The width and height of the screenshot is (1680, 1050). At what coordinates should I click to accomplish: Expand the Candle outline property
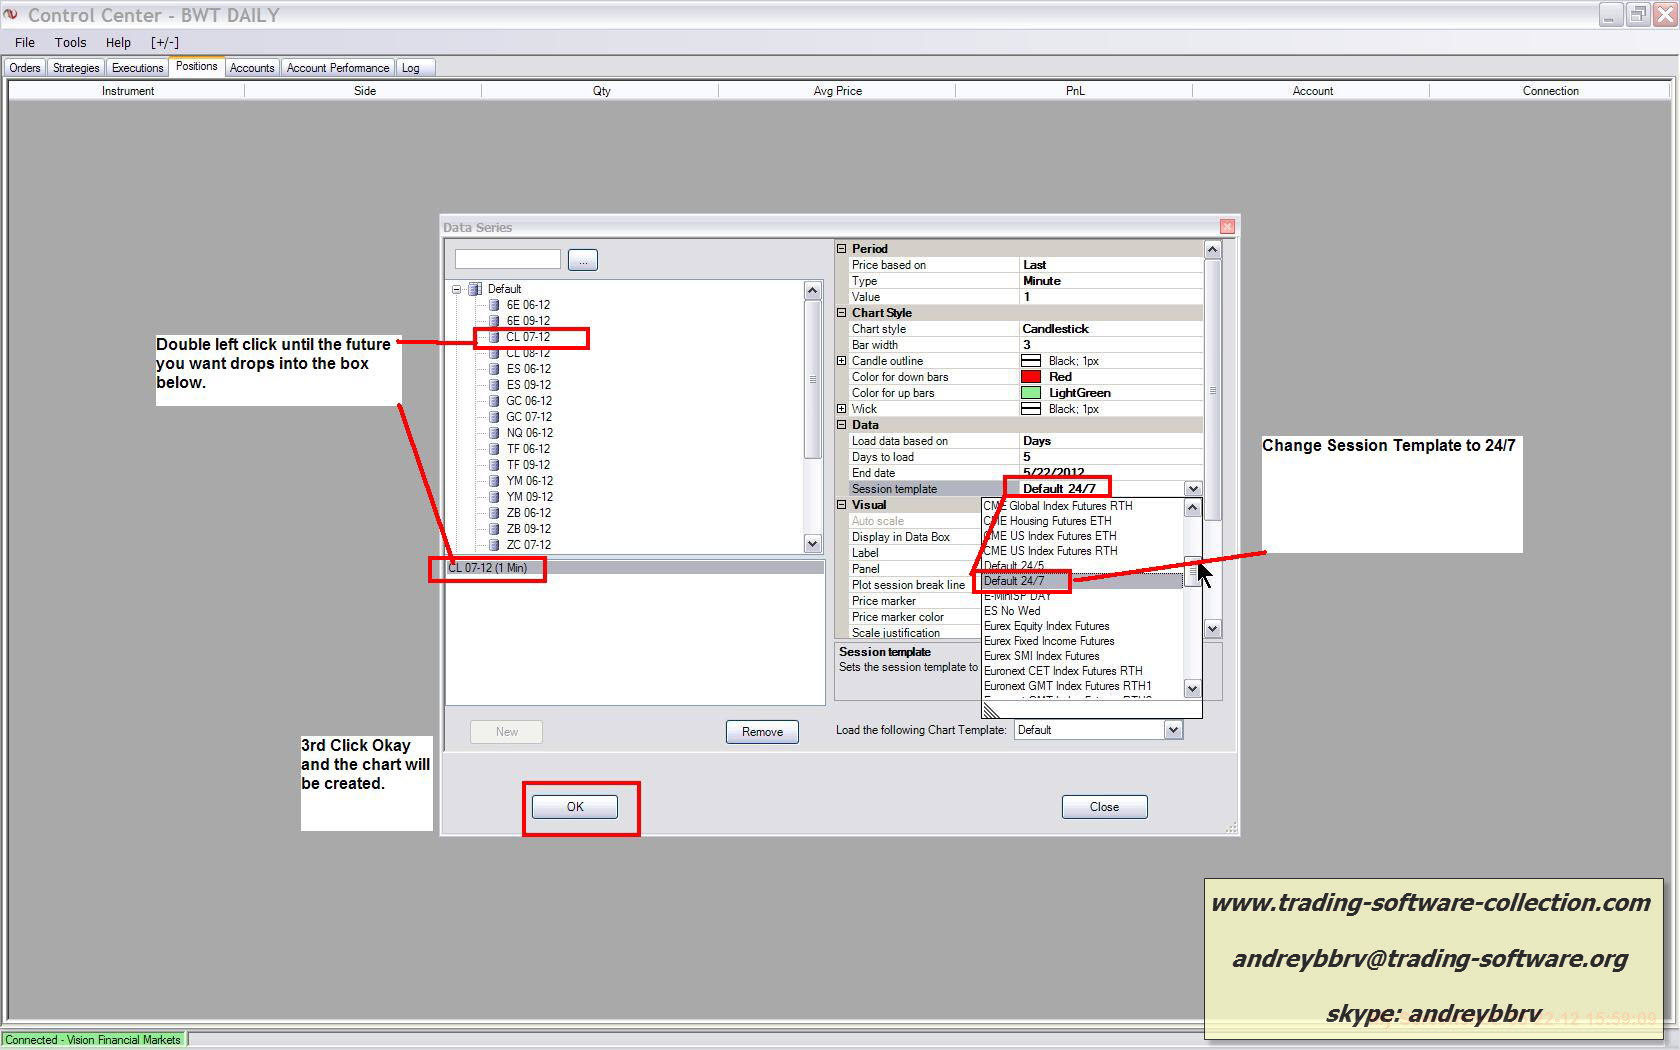coord(842,361)
